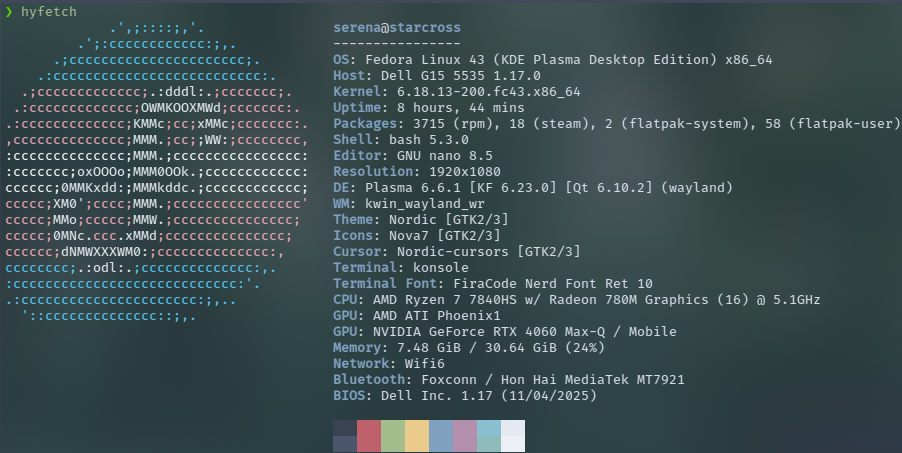Click the cyan color swatch
The width and height of the screenshot is (902, 453).
489,436
